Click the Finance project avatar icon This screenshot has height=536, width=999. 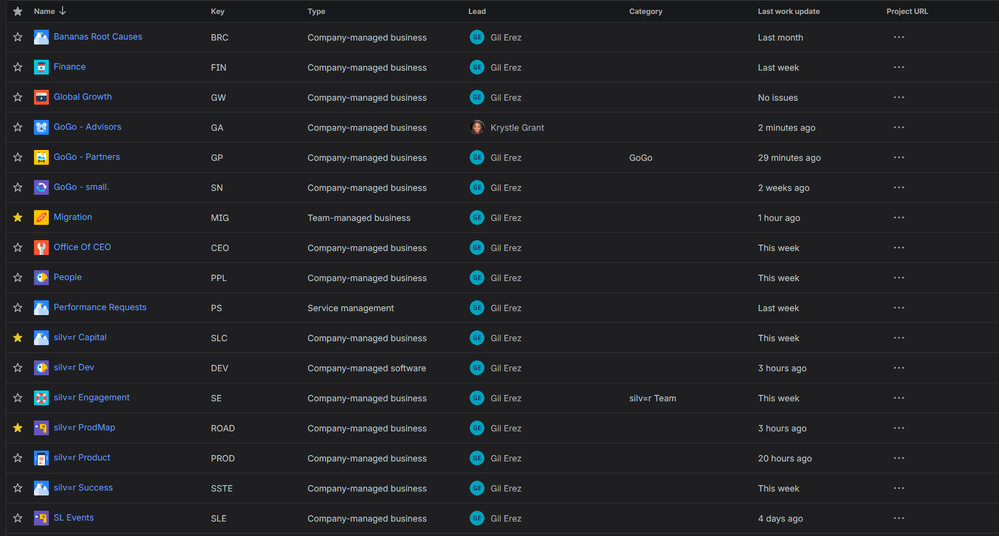click(41, 67)
